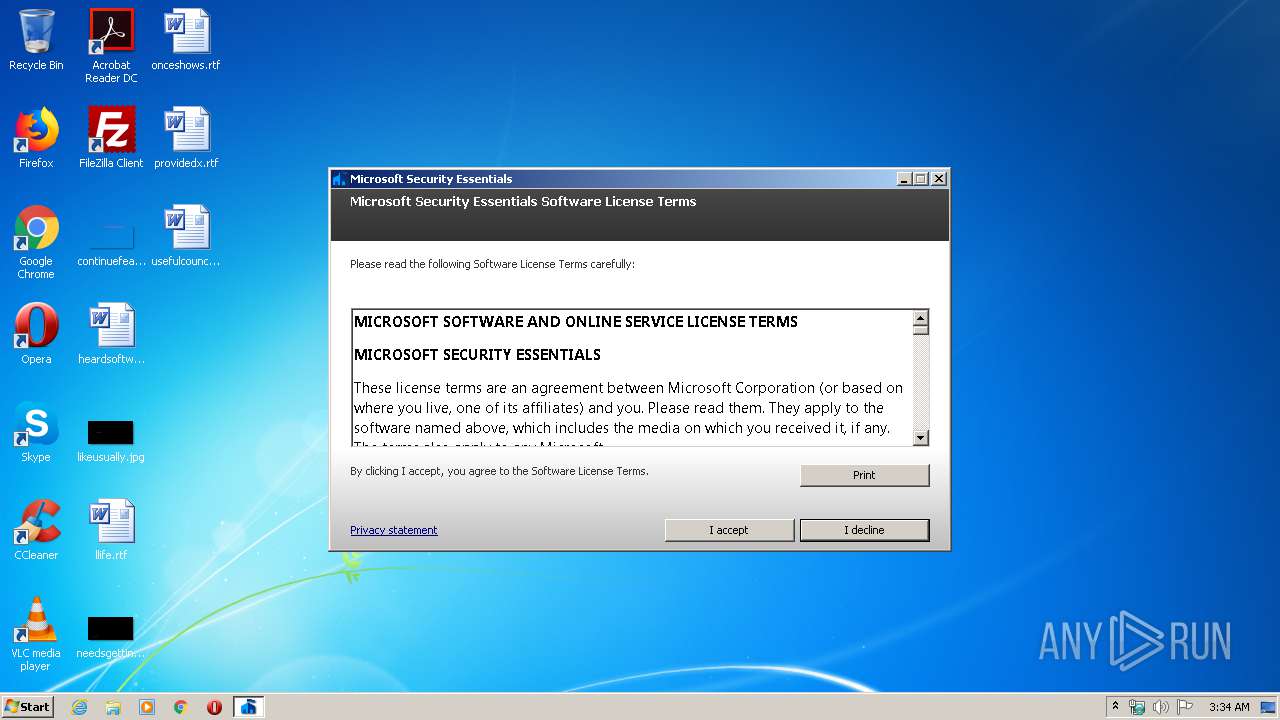
Task: Click license text scrollbar up arrow
Action: pos(921,319)
